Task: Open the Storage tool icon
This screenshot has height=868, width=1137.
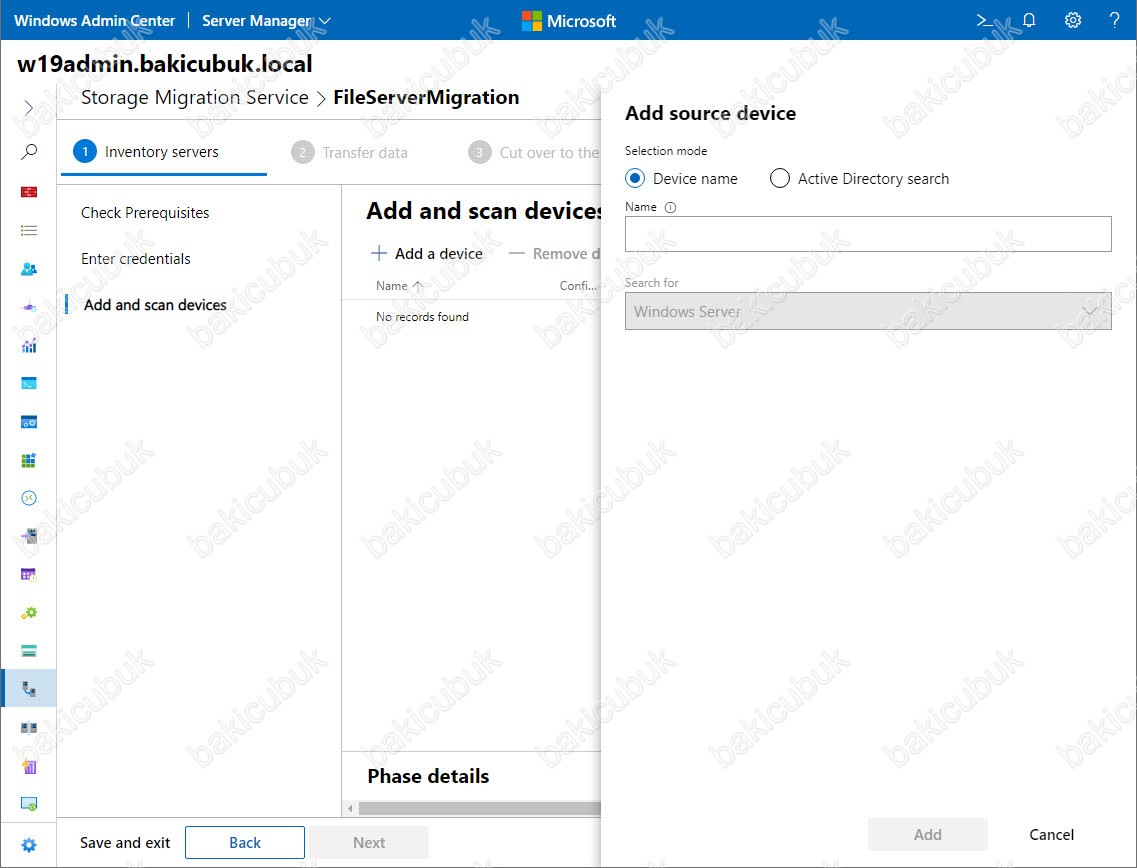Action: (x=29, y=651)
